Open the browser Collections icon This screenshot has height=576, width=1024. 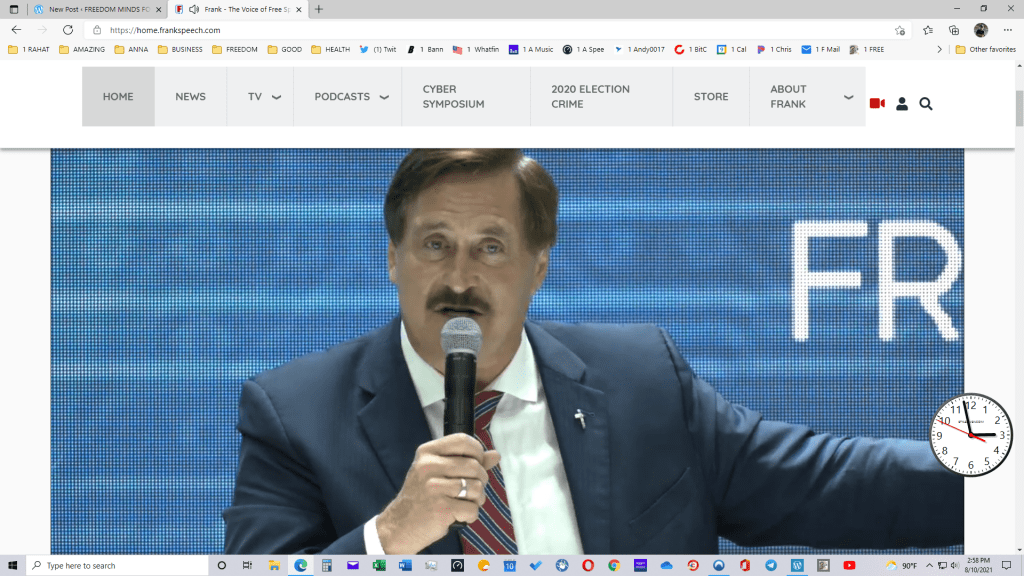pos(954,30)
